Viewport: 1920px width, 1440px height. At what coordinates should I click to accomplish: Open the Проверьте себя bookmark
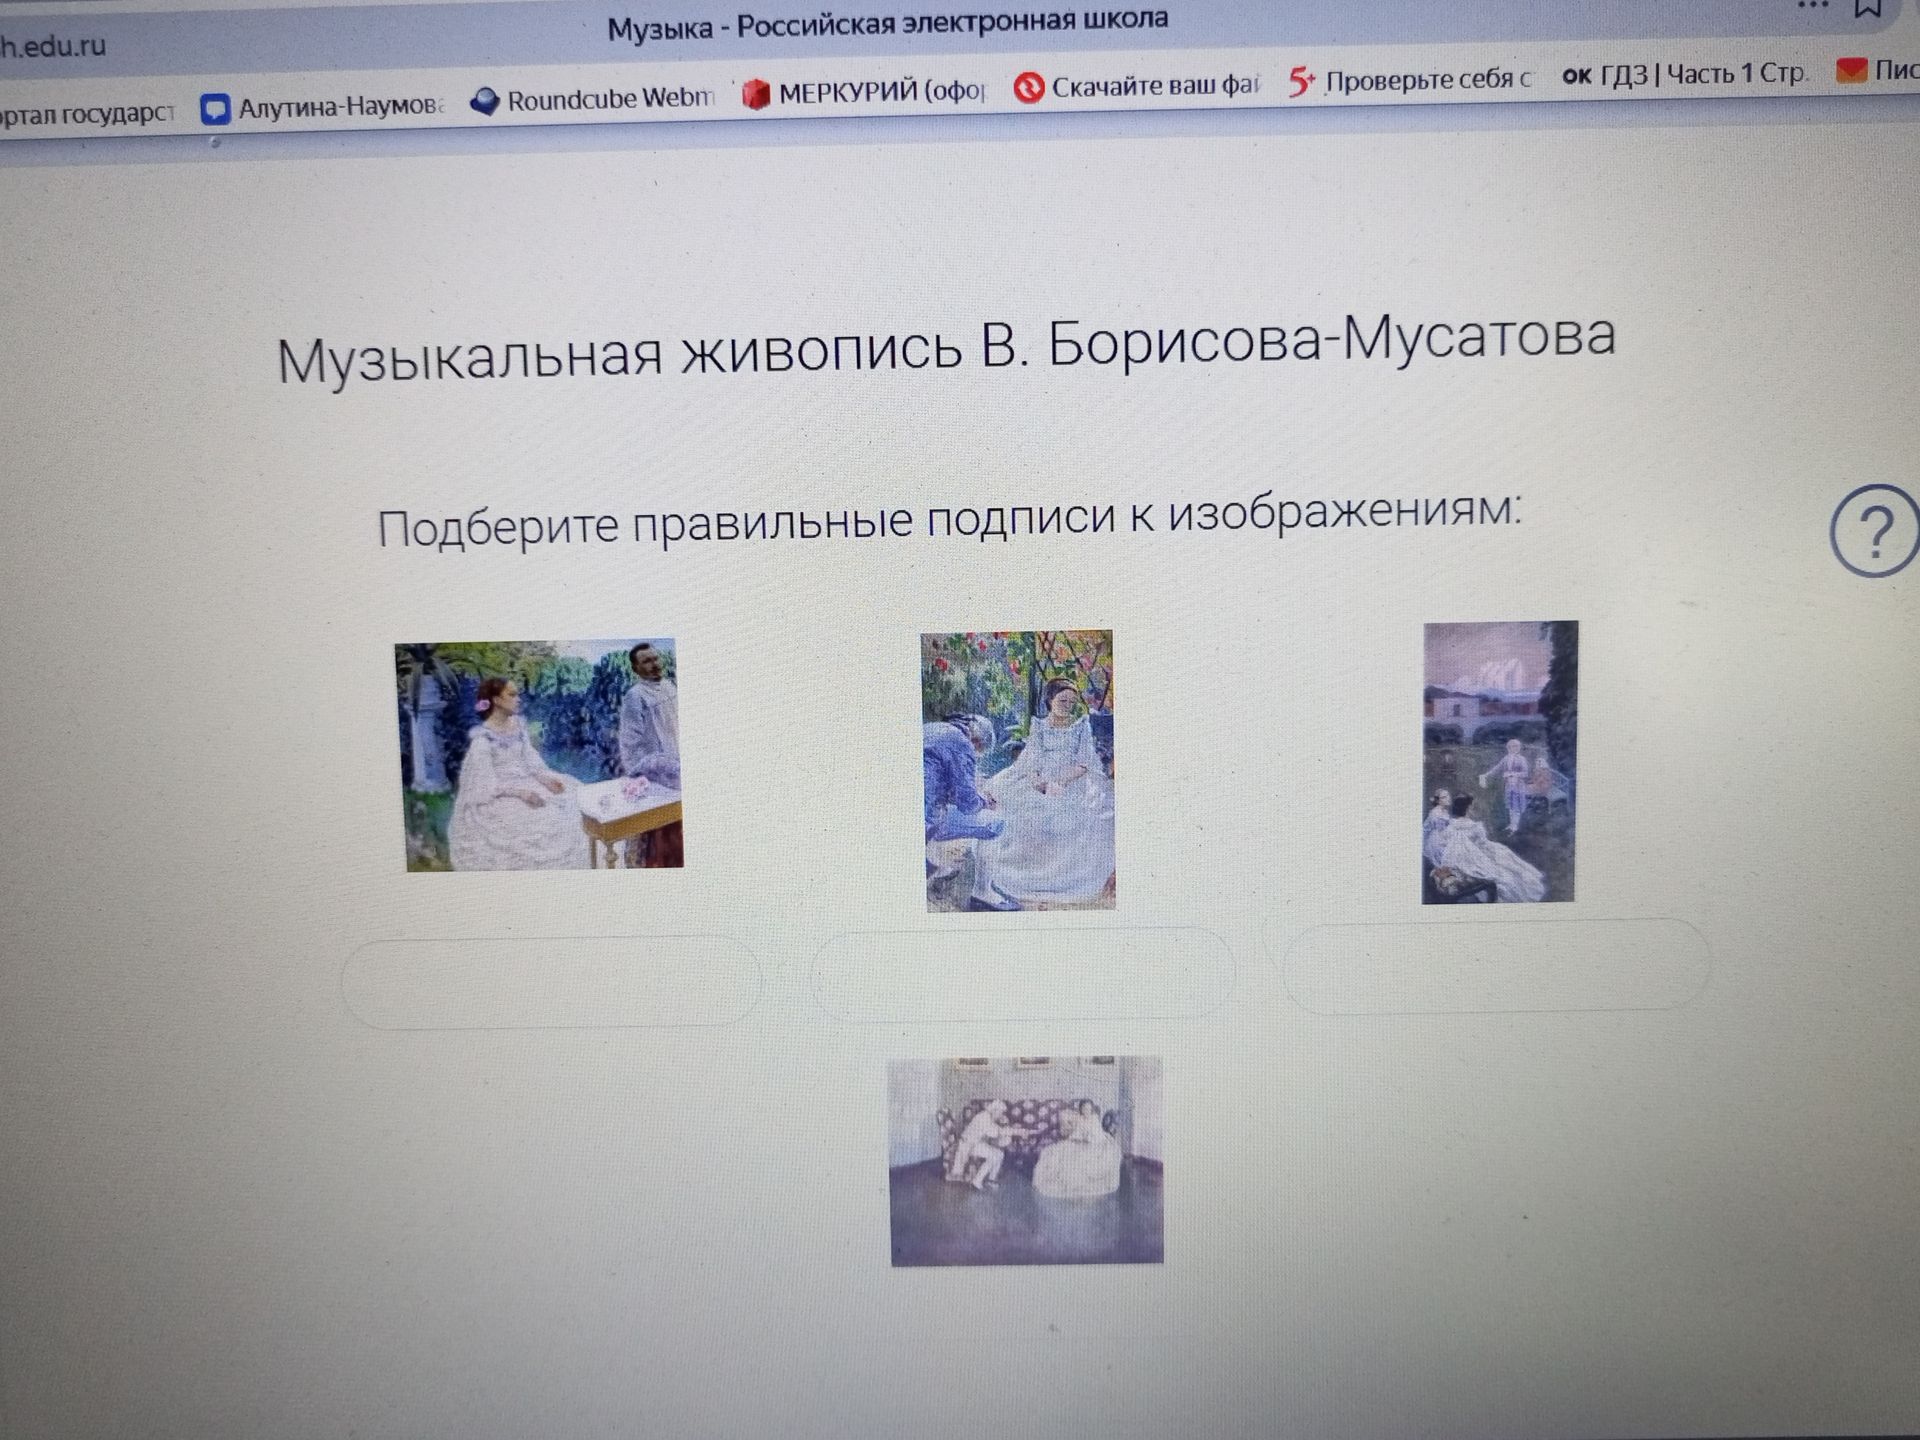[x=1409, y=80]
